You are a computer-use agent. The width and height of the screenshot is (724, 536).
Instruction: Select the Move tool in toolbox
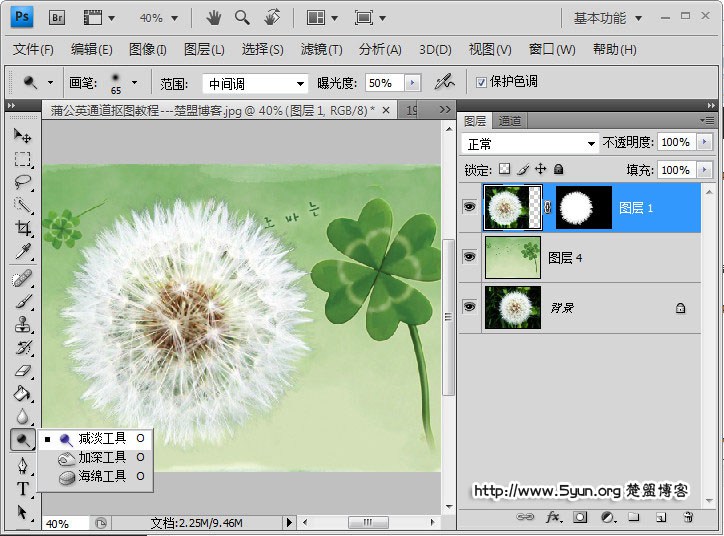pos(22,136)
